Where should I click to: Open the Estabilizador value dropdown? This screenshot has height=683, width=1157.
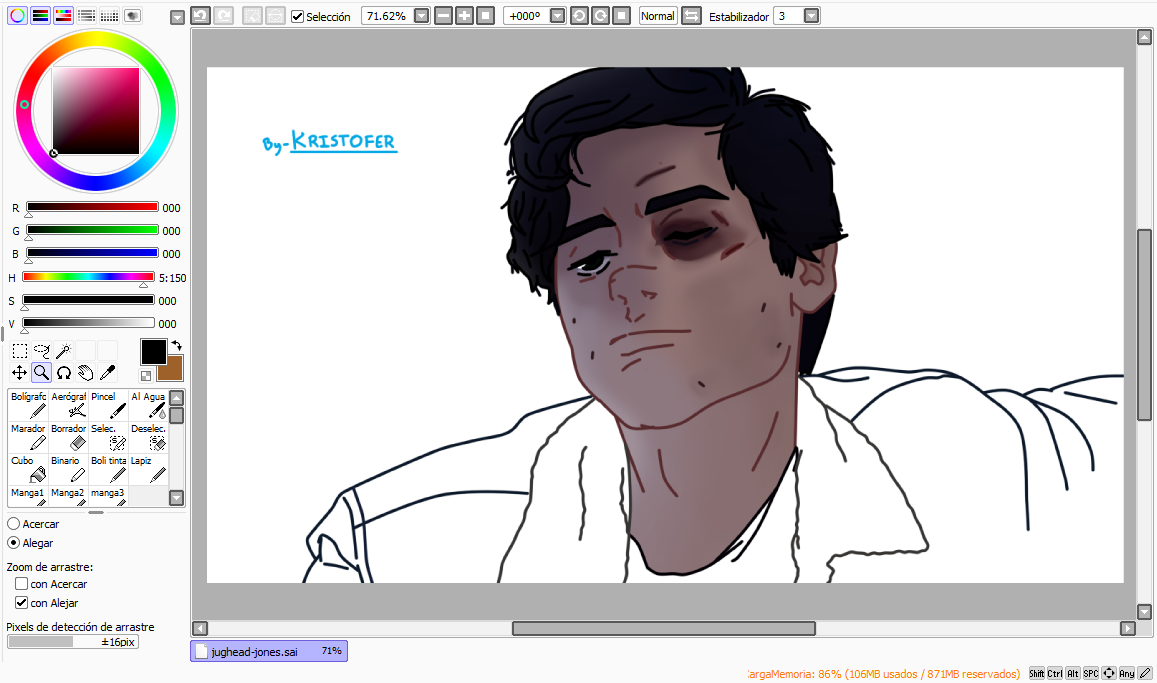click(x=812, y=15)
